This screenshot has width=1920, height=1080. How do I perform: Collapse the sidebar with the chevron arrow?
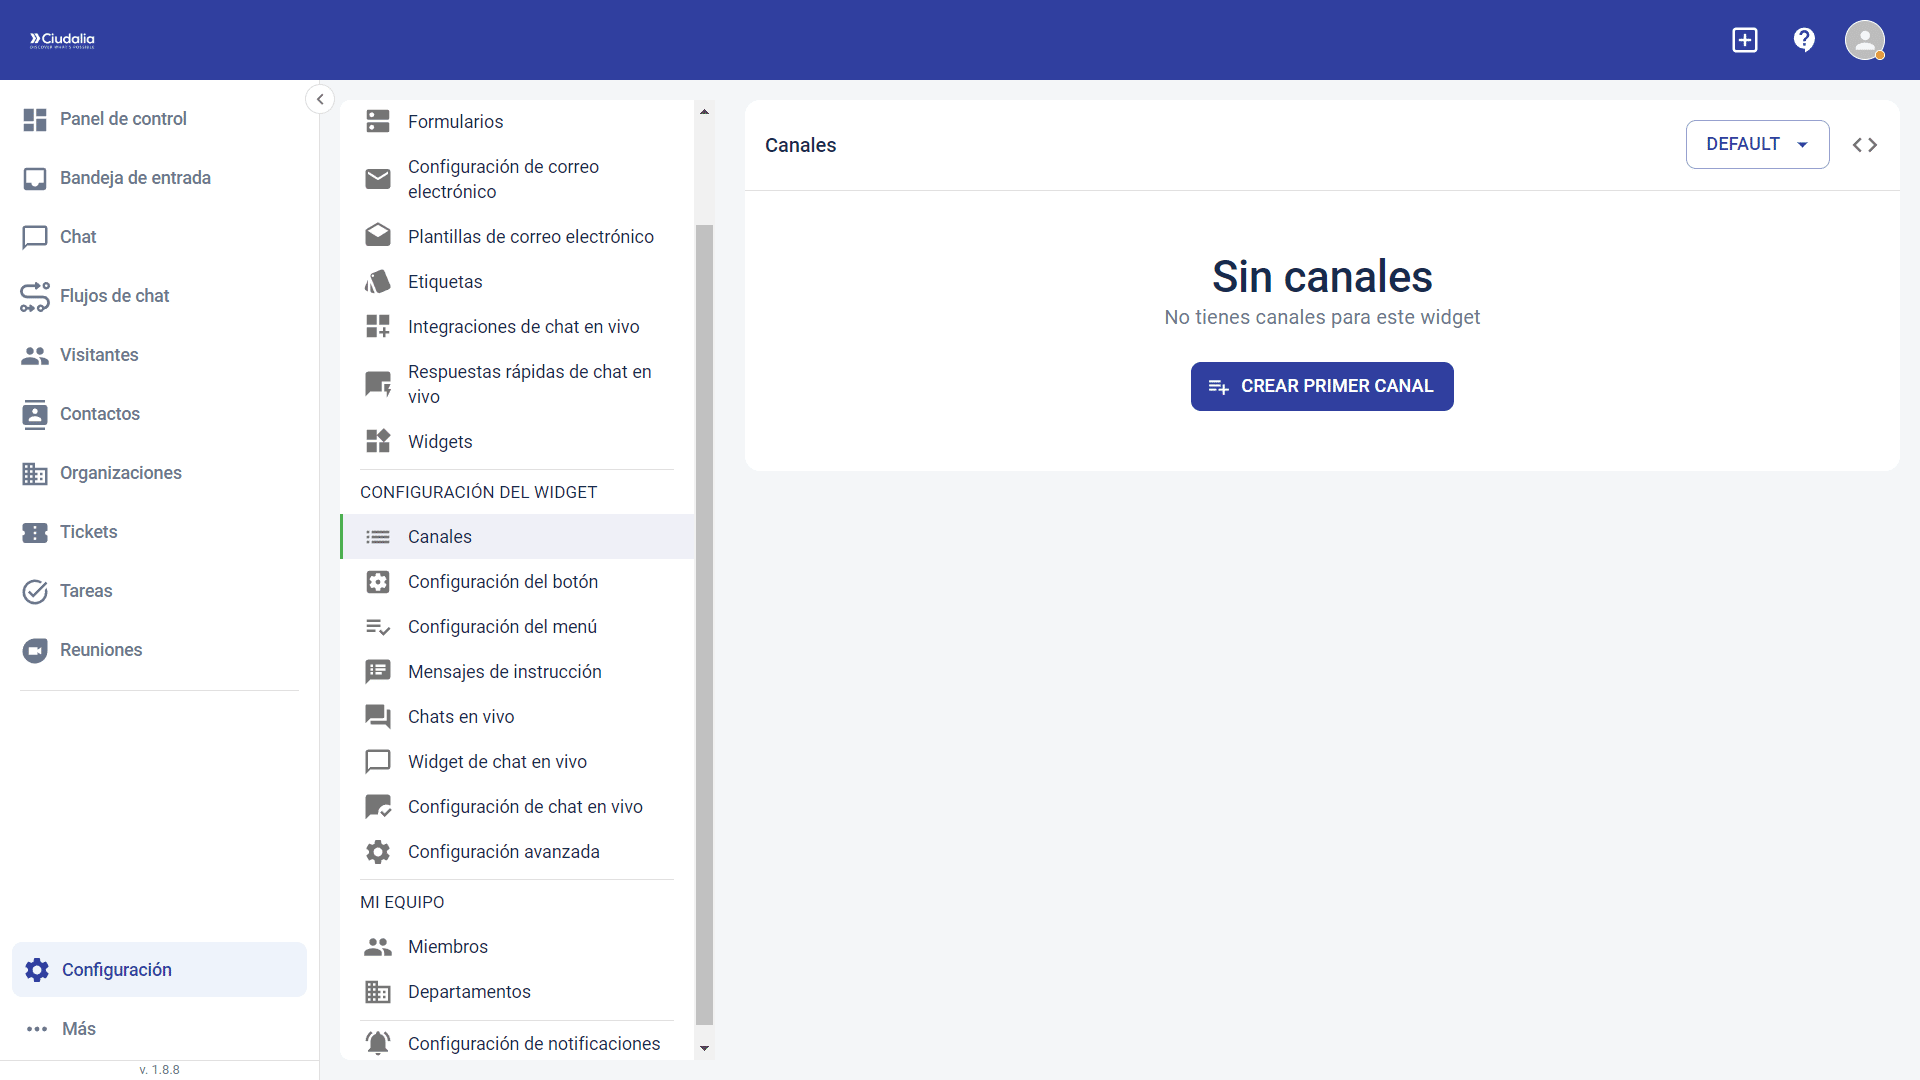(320, 99)
